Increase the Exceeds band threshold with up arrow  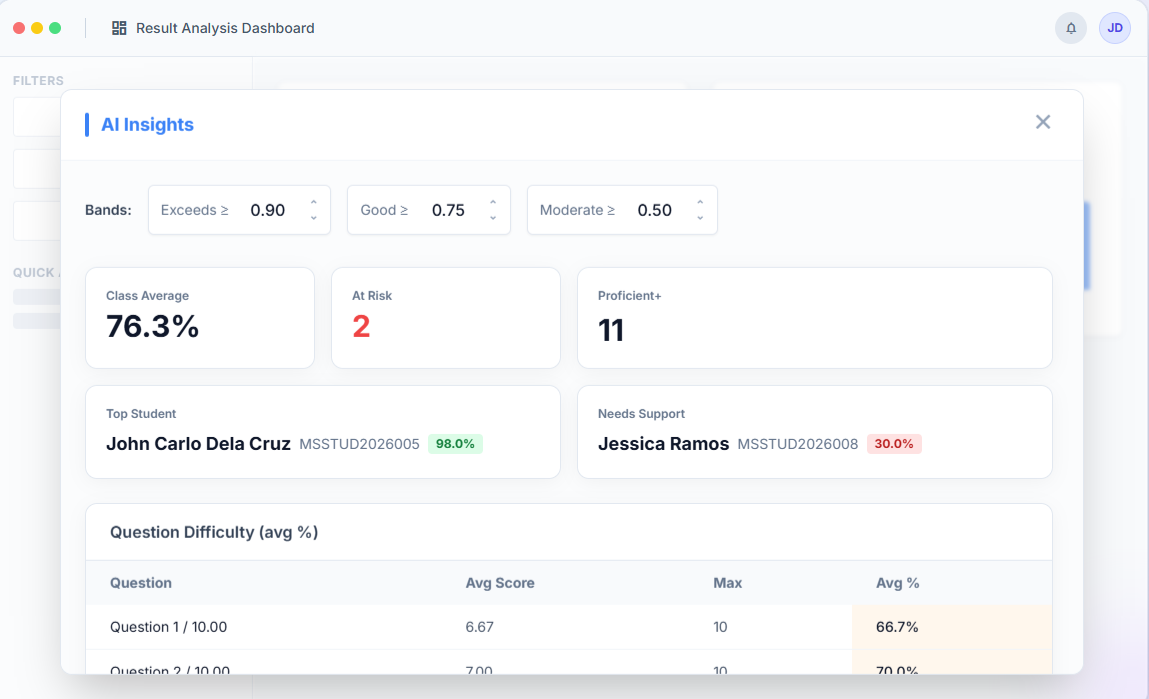click(x=313, y=203)
